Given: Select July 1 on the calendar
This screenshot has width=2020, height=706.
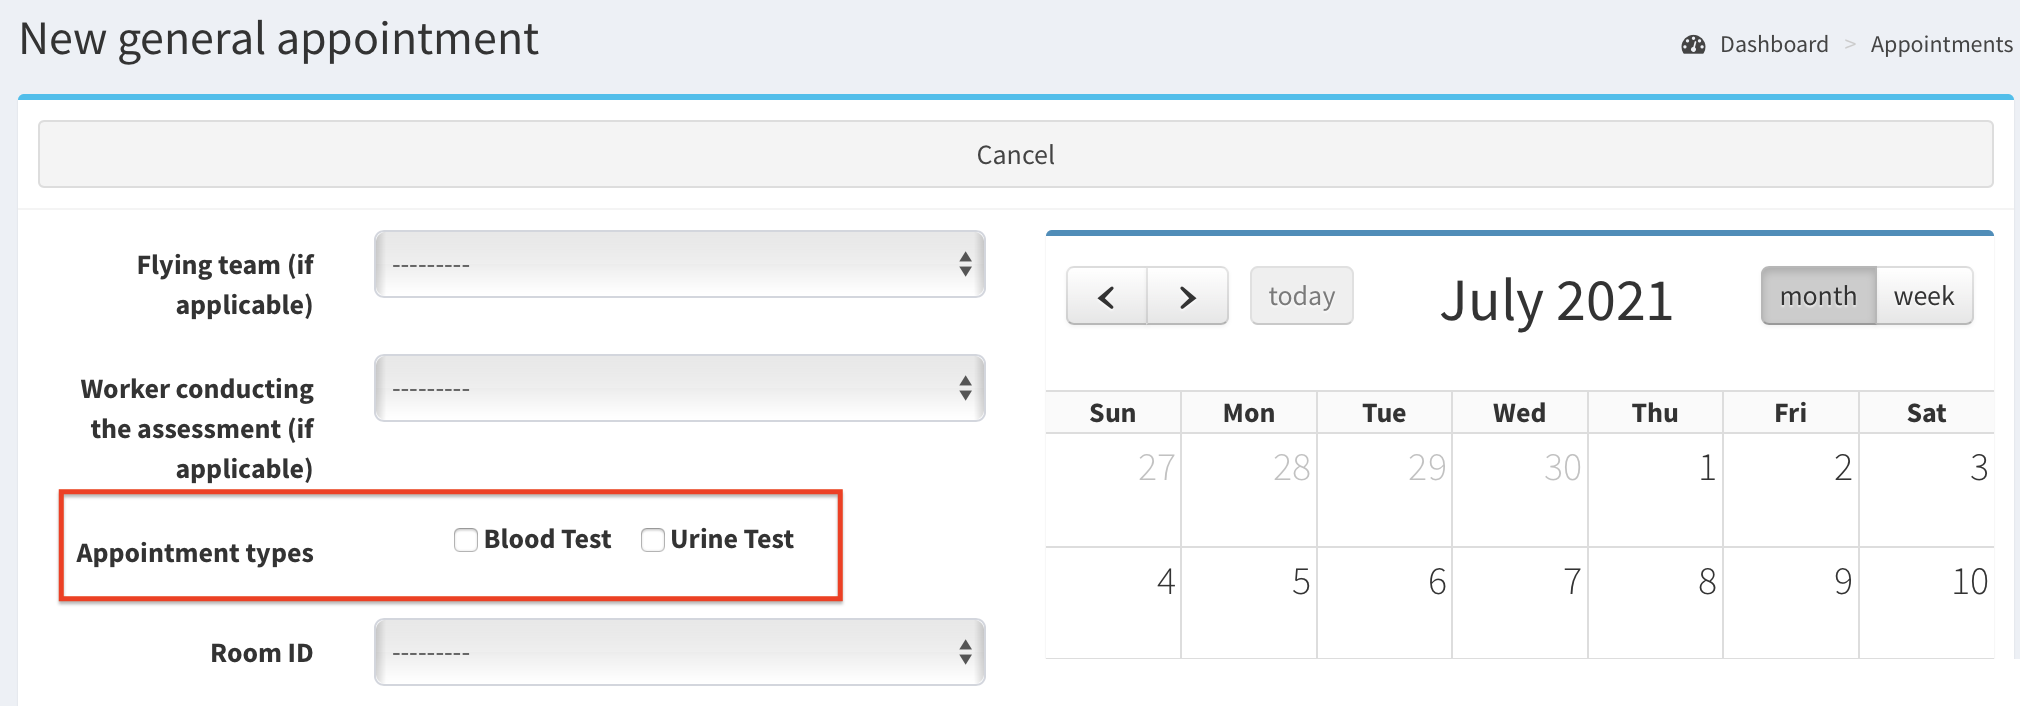Looking at the screenshot, I should coord(1655,490).
